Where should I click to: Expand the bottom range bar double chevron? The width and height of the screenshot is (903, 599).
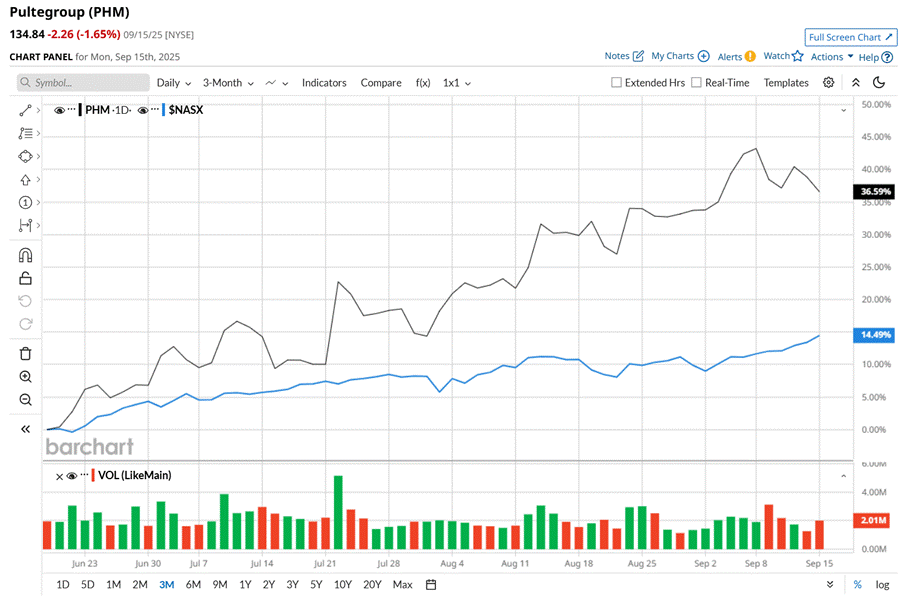[830, 584]
